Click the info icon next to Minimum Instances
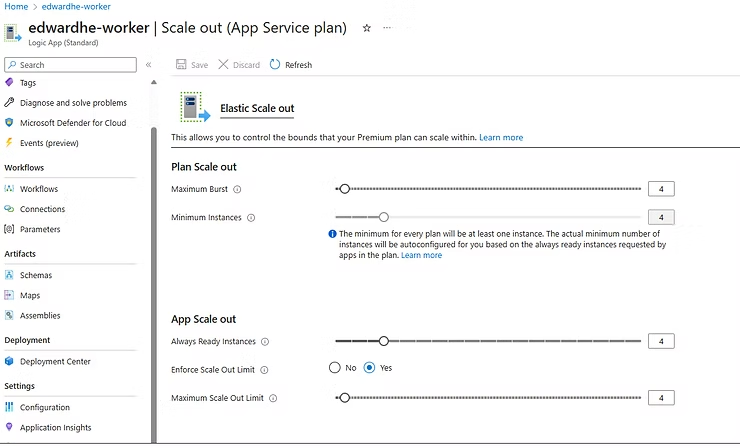This screenshot has width=740, height=448. point(251,218)
